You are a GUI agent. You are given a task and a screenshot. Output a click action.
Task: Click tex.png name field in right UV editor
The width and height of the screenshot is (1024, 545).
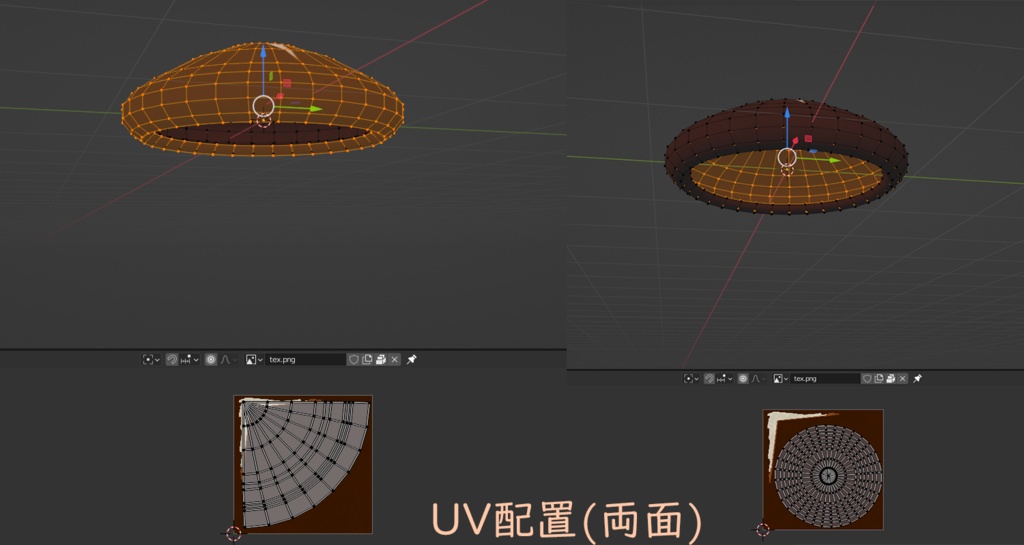(x=825, y=379)
